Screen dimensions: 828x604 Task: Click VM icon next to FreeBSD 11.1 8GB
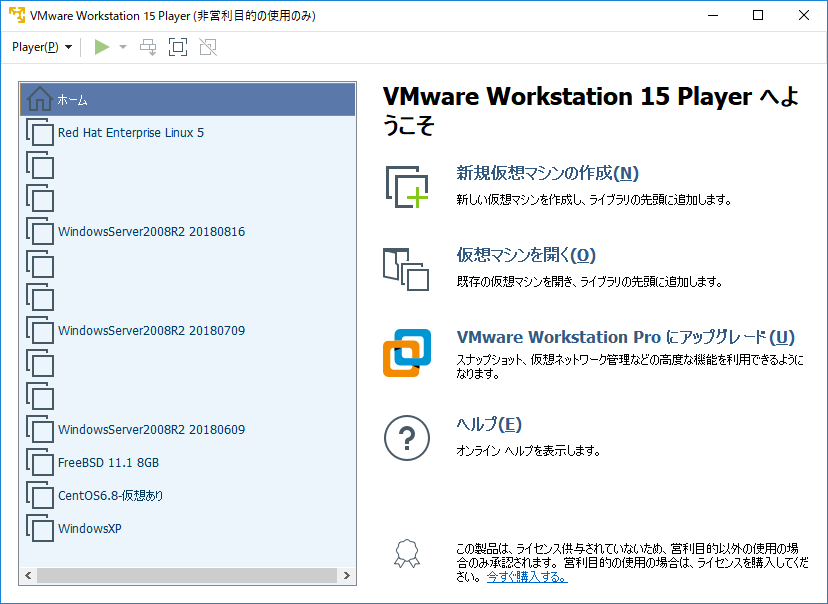[x=40, y=463]
